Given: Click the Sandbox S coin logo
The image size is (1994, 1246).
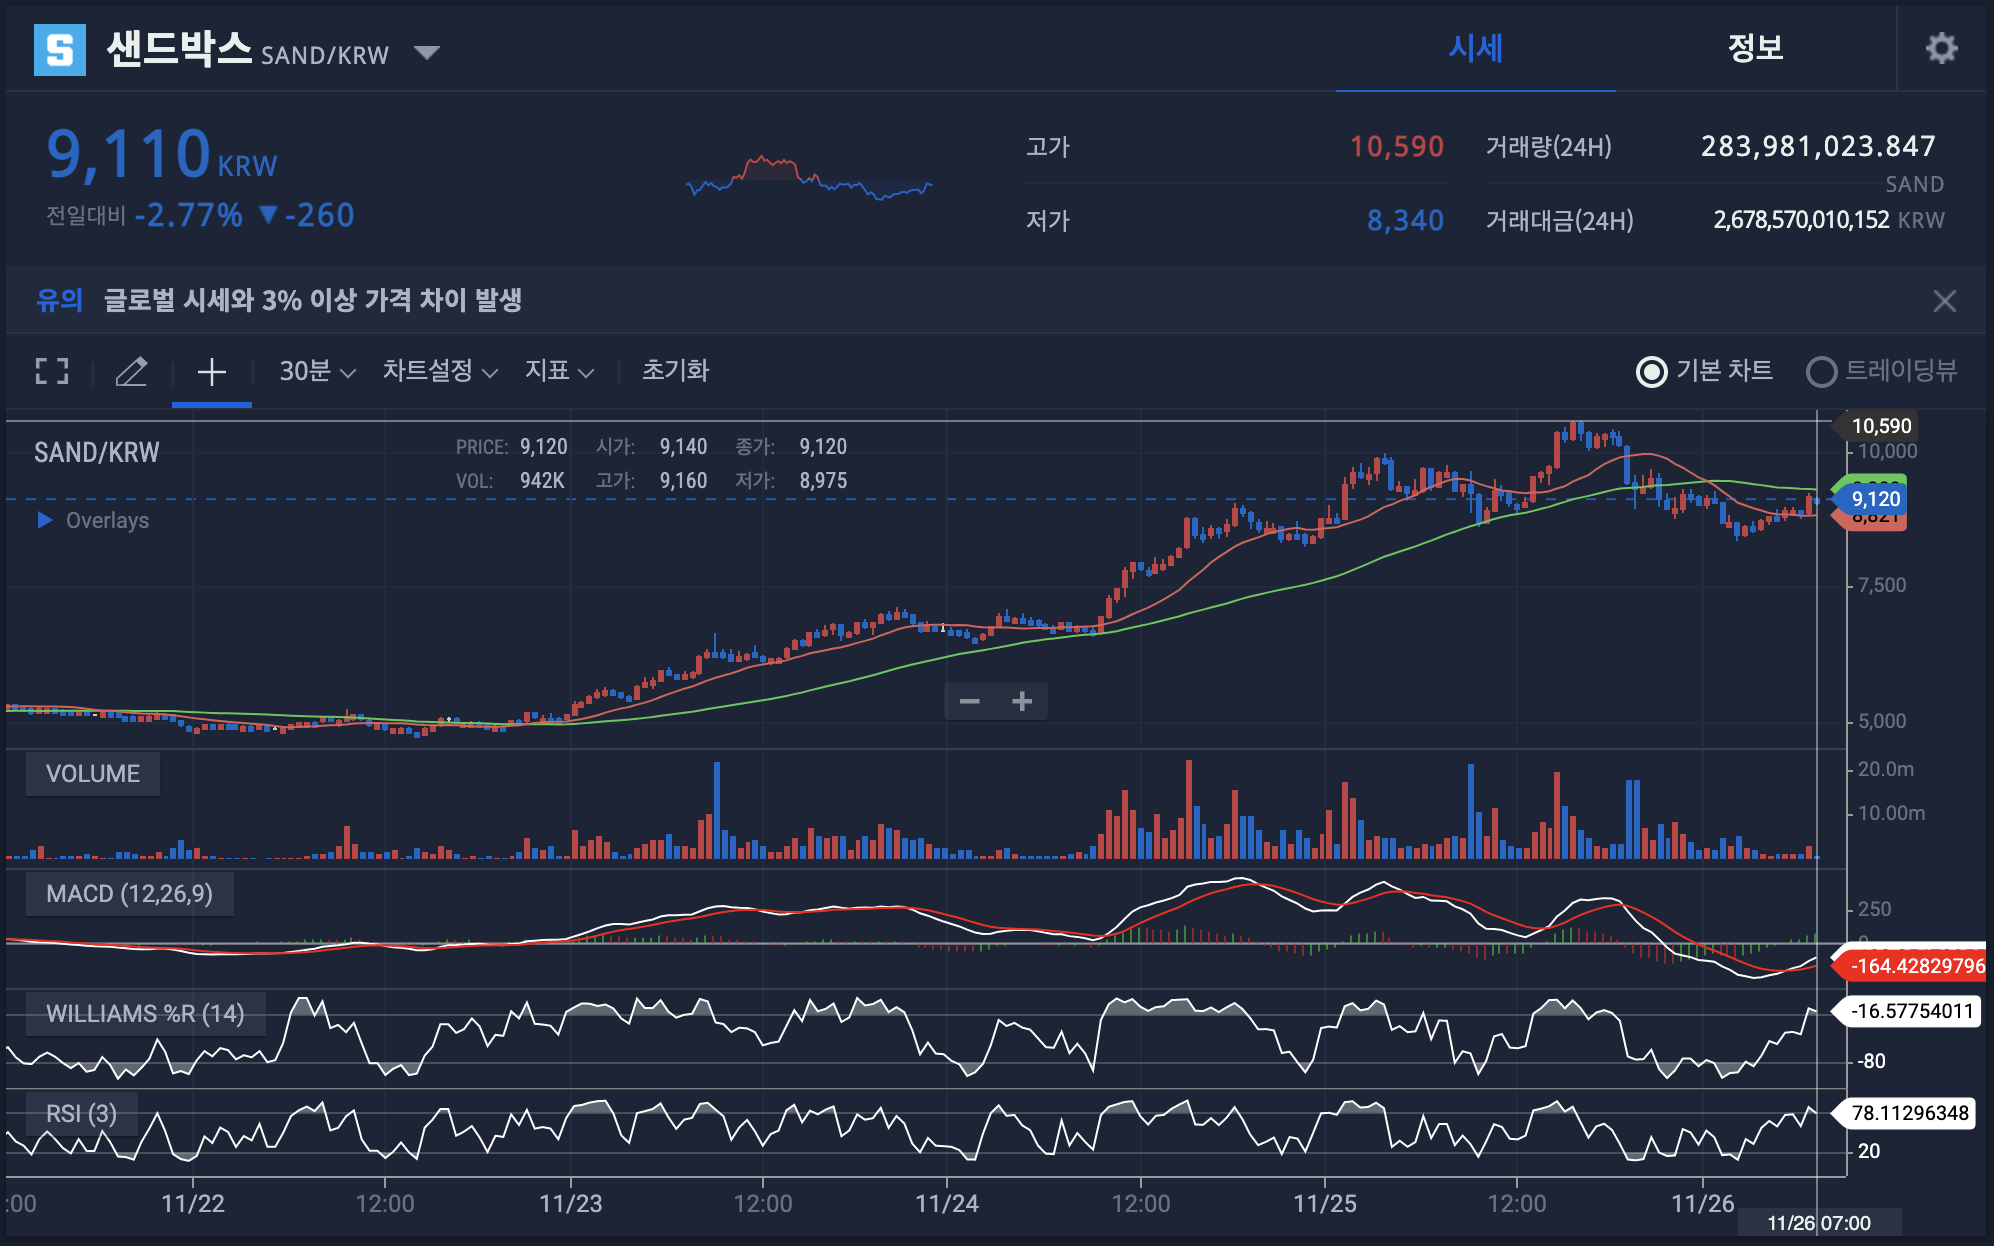Looking at the screenshot, I should click(x=60, y=50).
